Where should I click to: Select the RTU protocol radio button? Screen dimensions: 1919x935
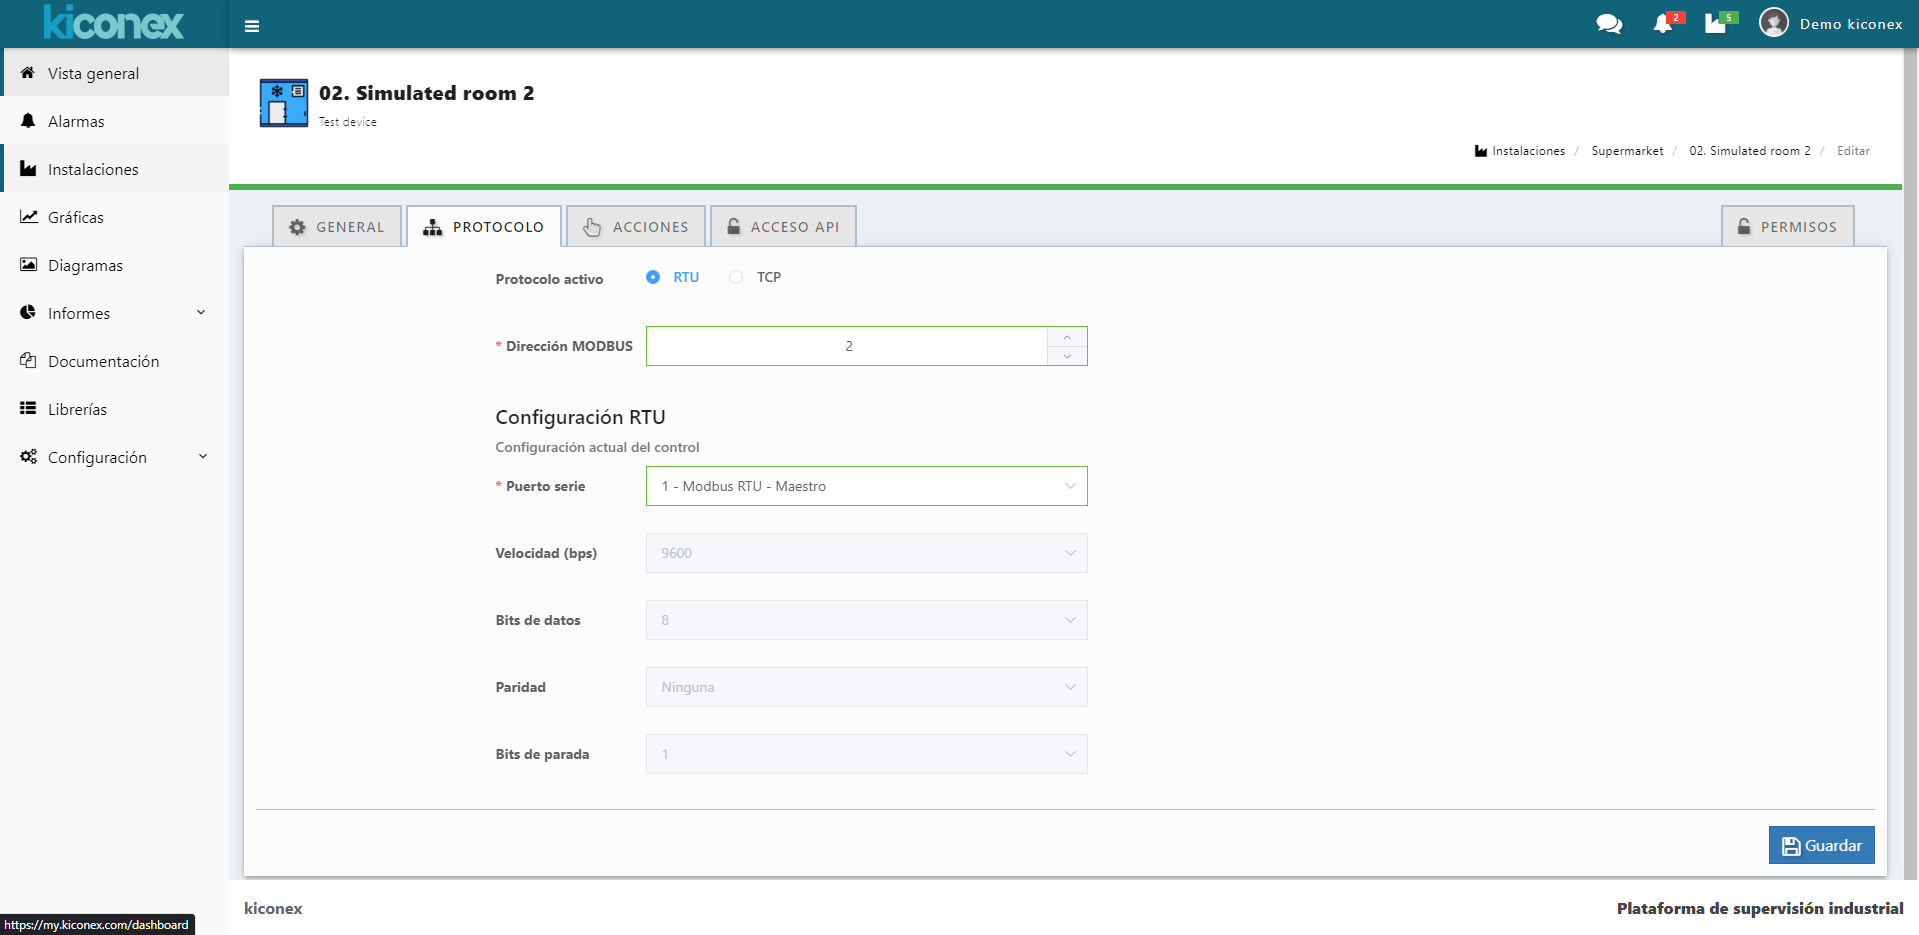point(653,277)
